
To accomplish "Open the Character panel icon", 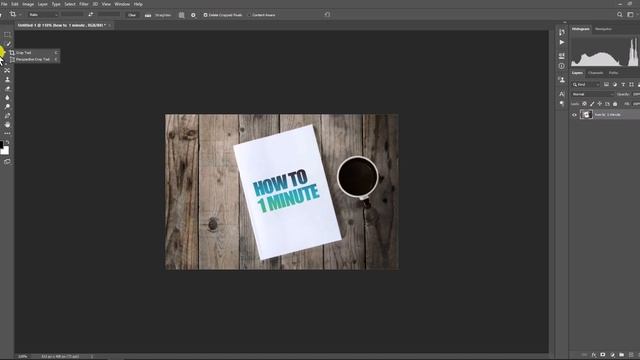I will pos(562,94).
